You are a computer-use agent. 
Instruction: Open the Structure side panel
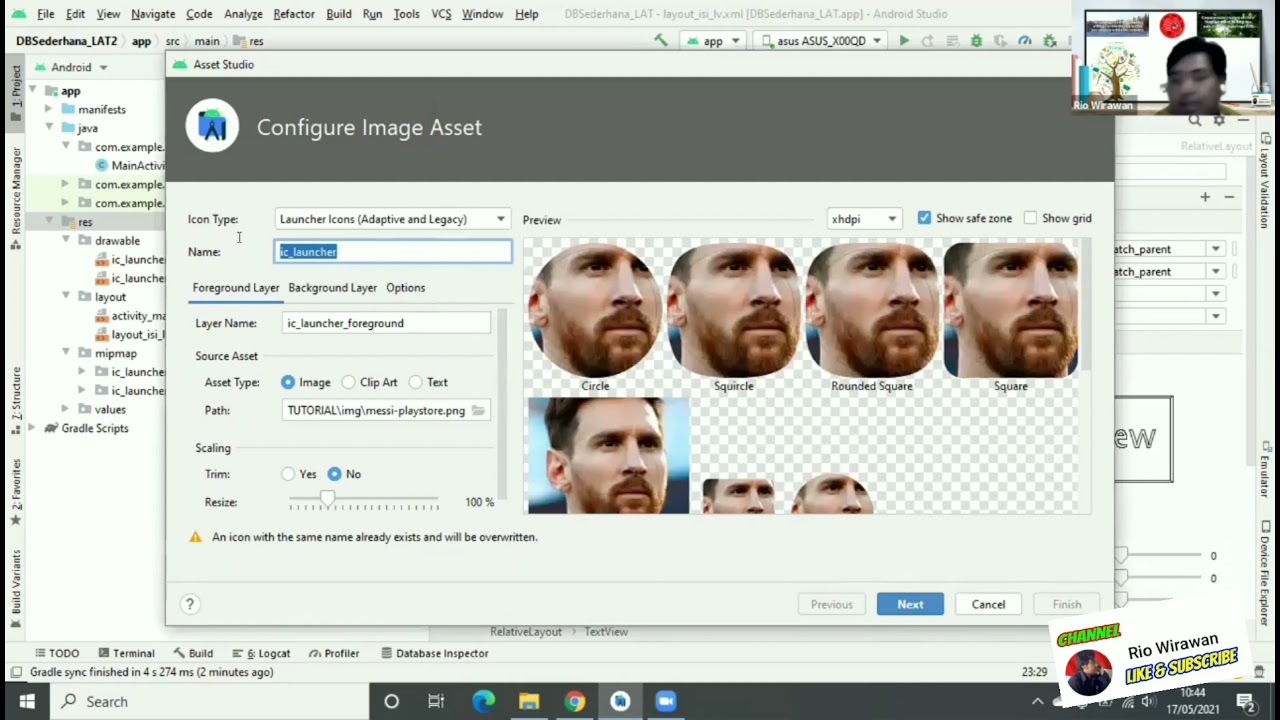(16, 400)
